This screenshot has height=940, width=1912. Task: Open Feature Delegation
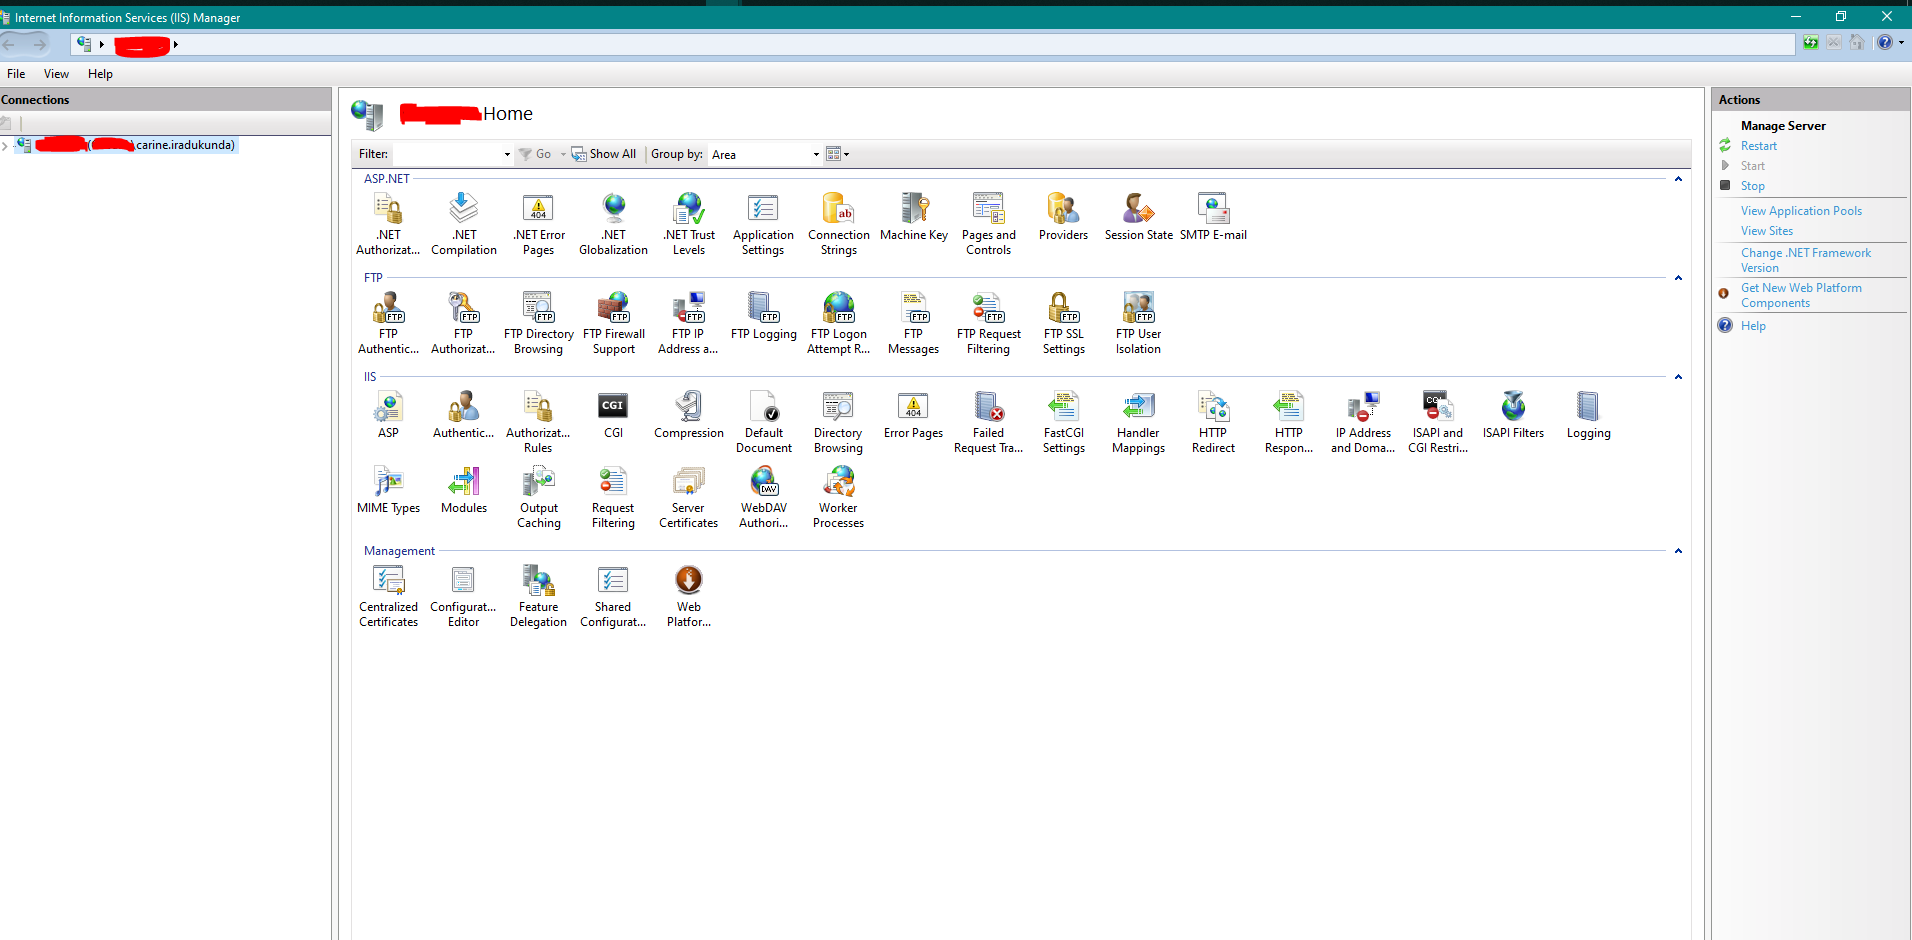pyautogui.click(x=538, y=596)
